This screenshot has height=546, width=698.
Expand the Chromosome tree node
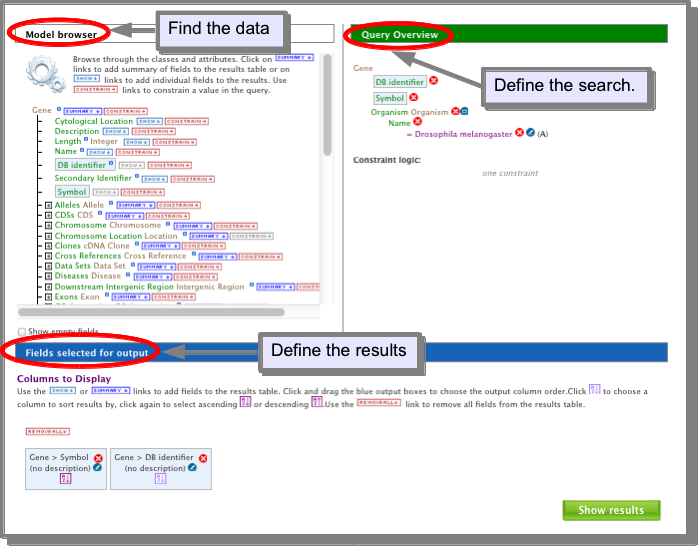(49, 225)
